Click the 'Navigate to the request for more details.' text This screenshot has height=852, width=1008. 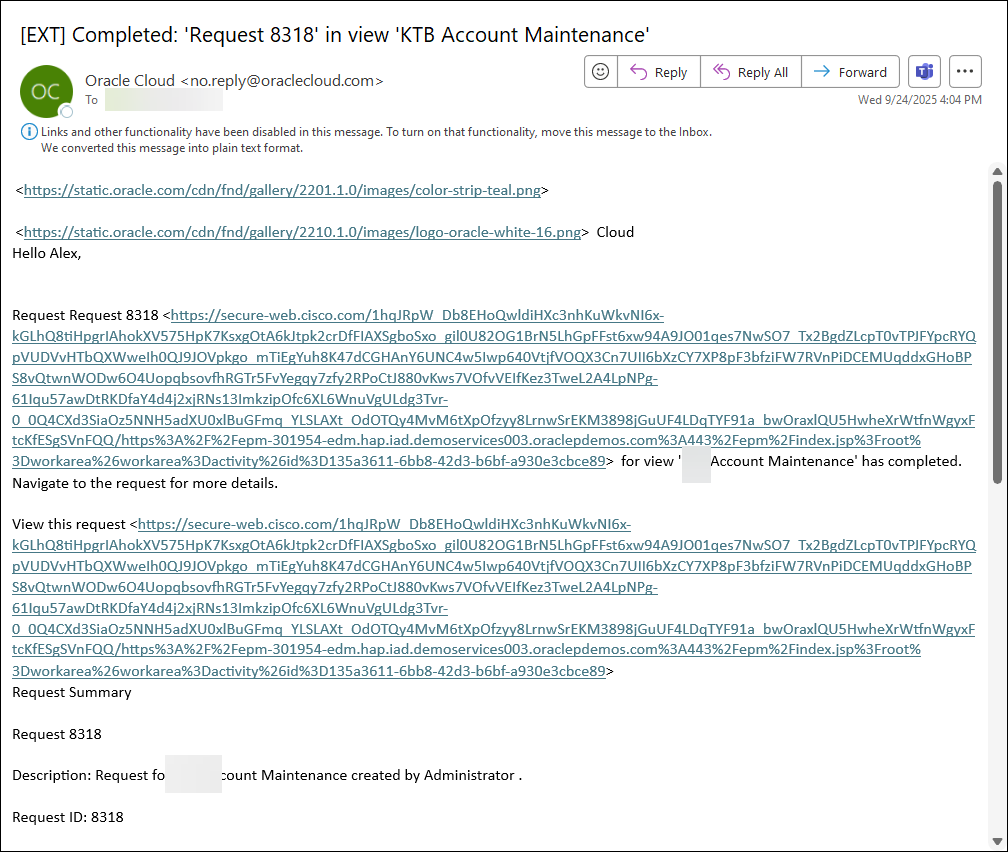click(145, 483)
